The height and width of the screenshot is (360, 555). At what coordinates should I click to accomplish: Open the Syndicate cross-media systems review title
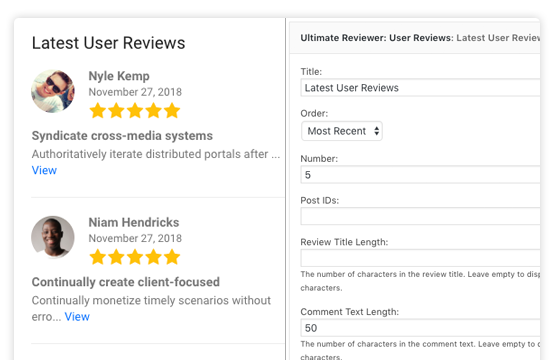tap(122, 136)
